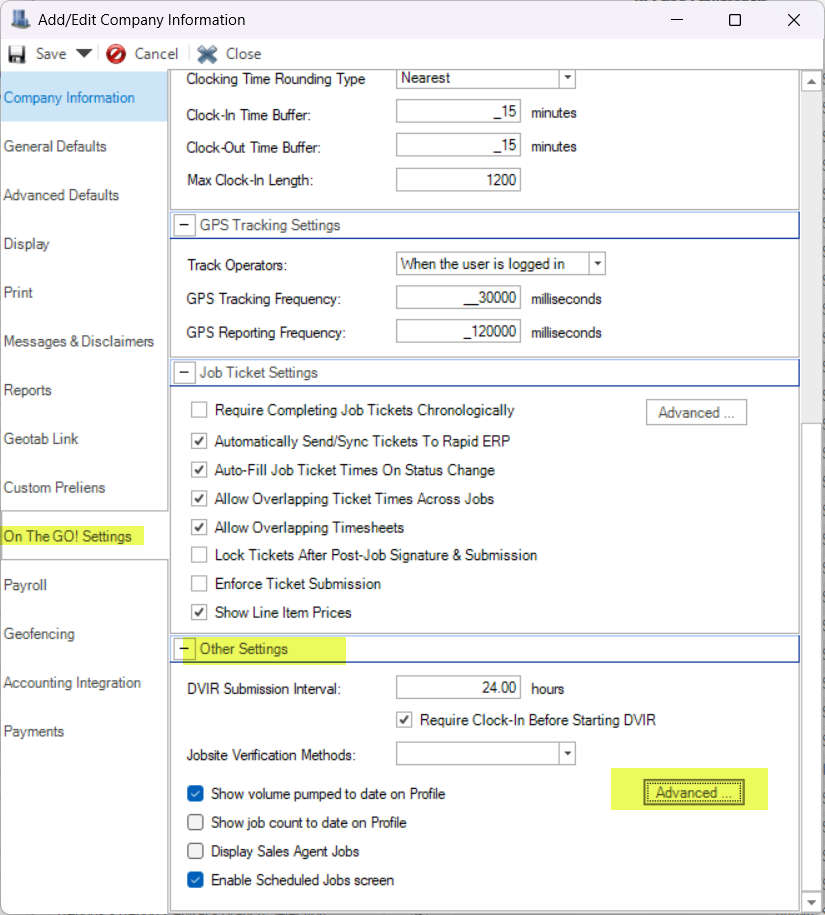Click the Save floppy disk icon

pos(17,54)
